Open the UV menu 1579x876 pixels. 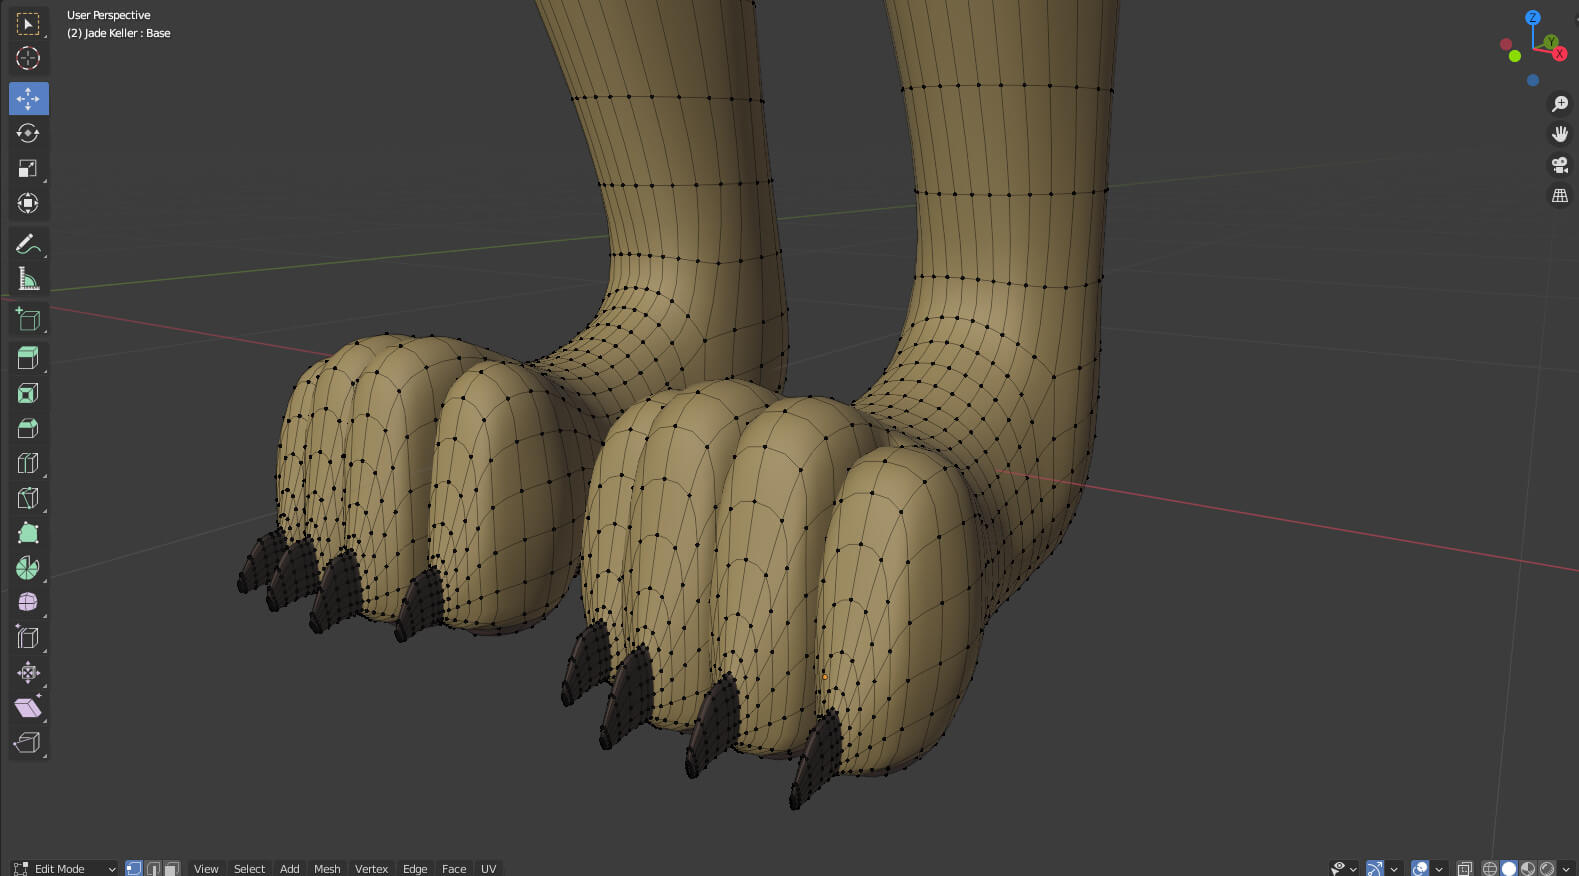(x=488, y=868)
